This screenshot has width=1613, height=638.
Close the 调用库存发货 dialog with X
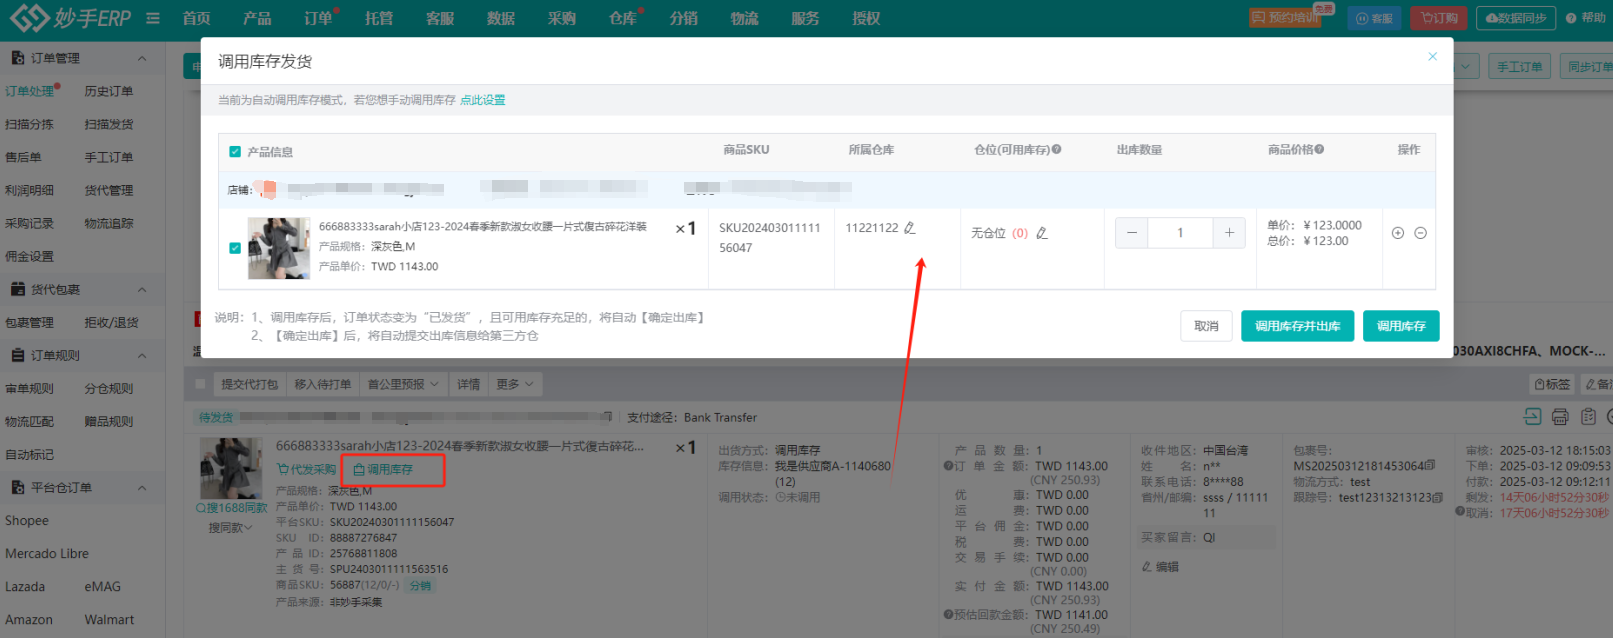tap(1432, 57)
